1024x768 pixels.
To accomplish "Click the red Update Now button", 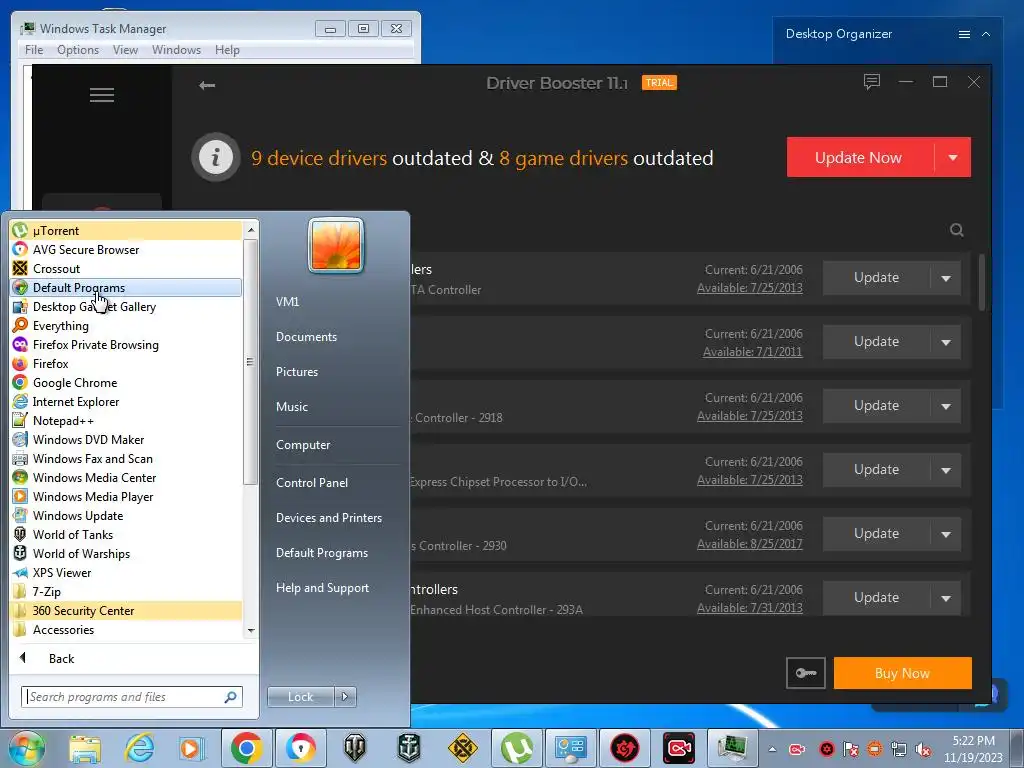I will (x=858, y=157).
